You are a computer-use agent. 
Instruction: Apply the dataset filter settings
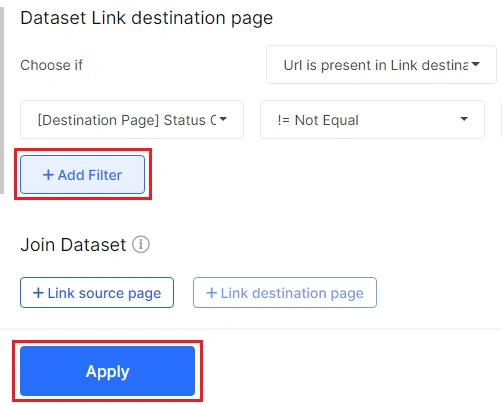point(107,371)
